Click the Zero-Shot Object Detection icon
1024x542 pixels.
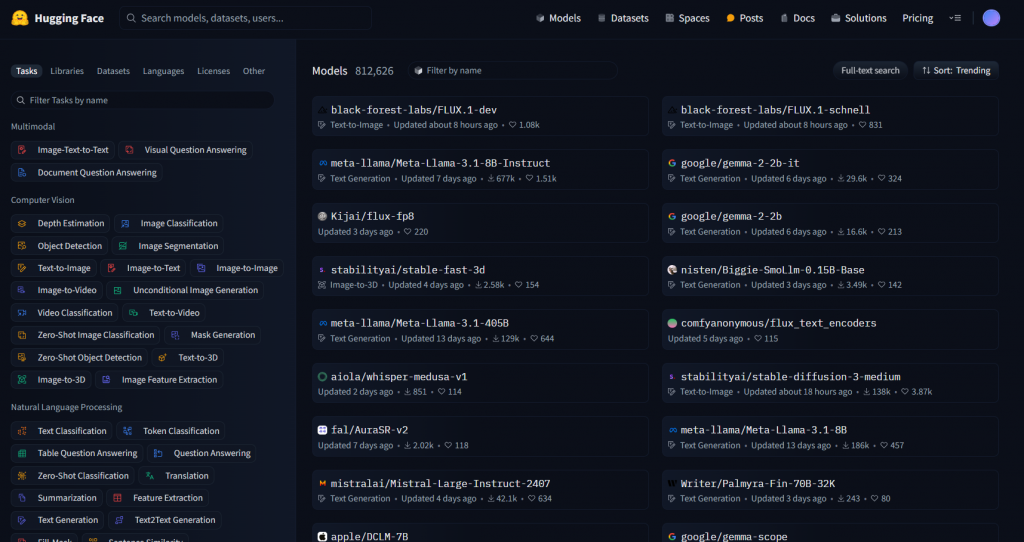(22, 357)
